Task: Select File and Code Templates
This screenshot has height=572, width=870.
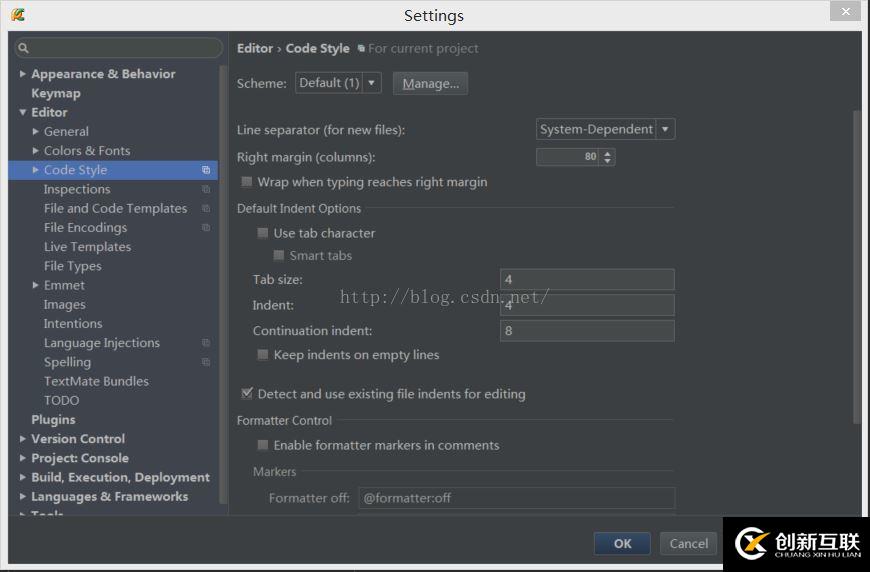Action: coord(115,209)
